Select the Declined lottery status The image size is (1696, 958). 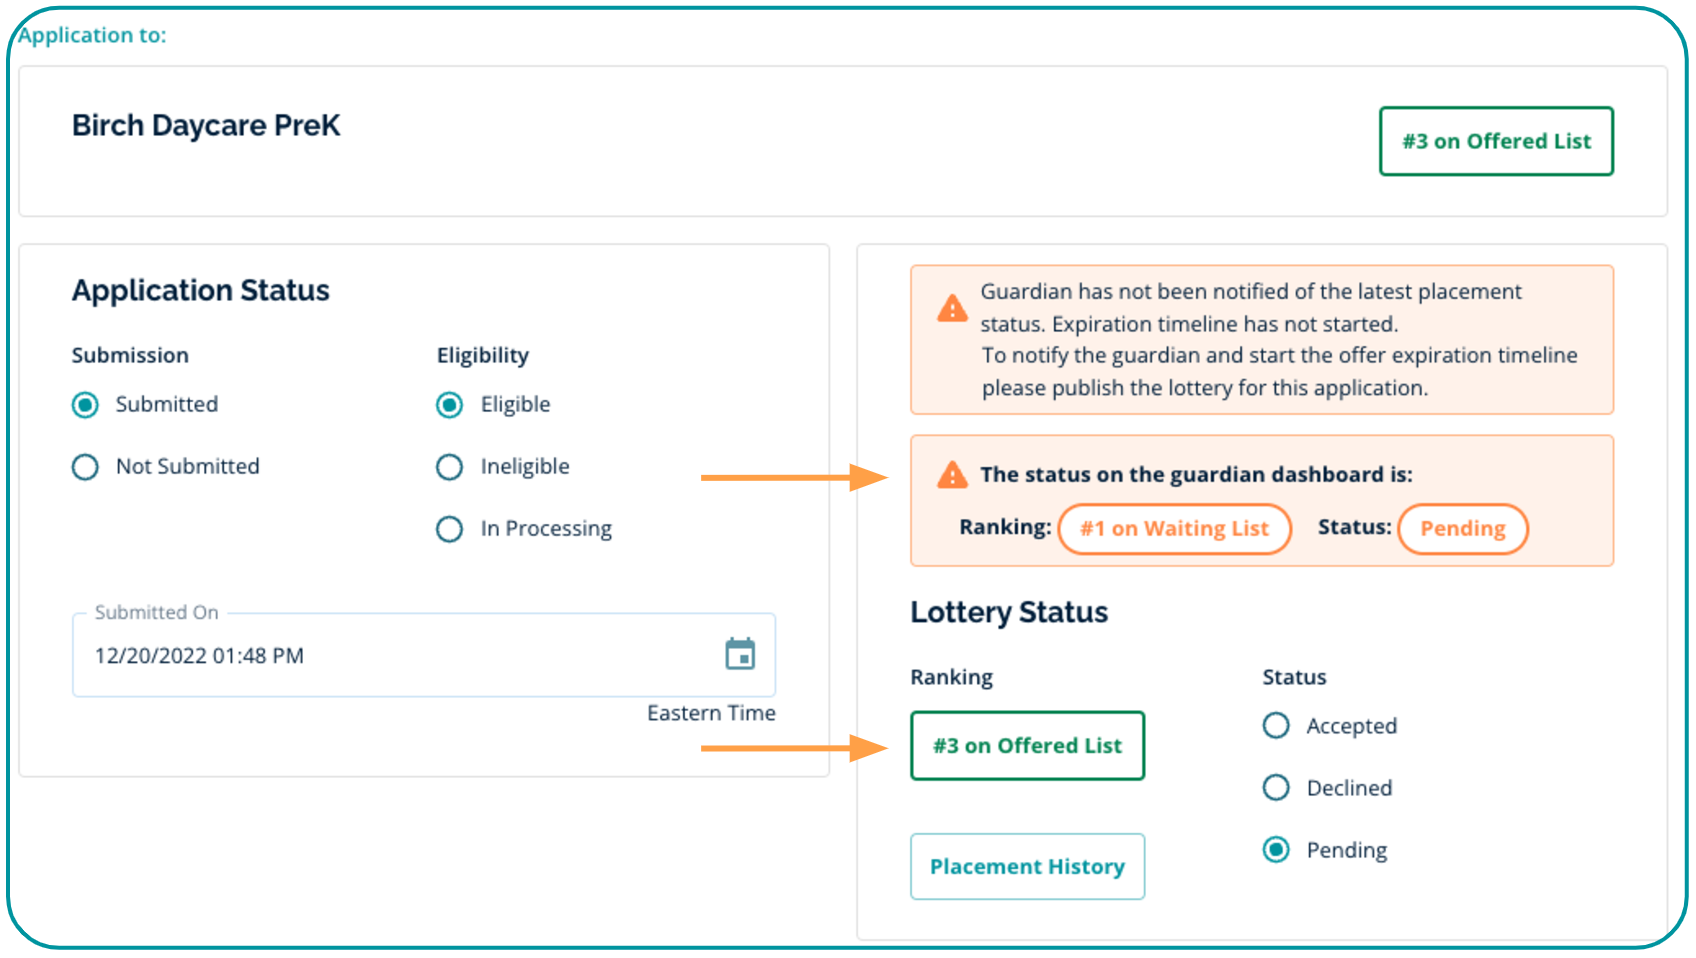pos(1276,788)
